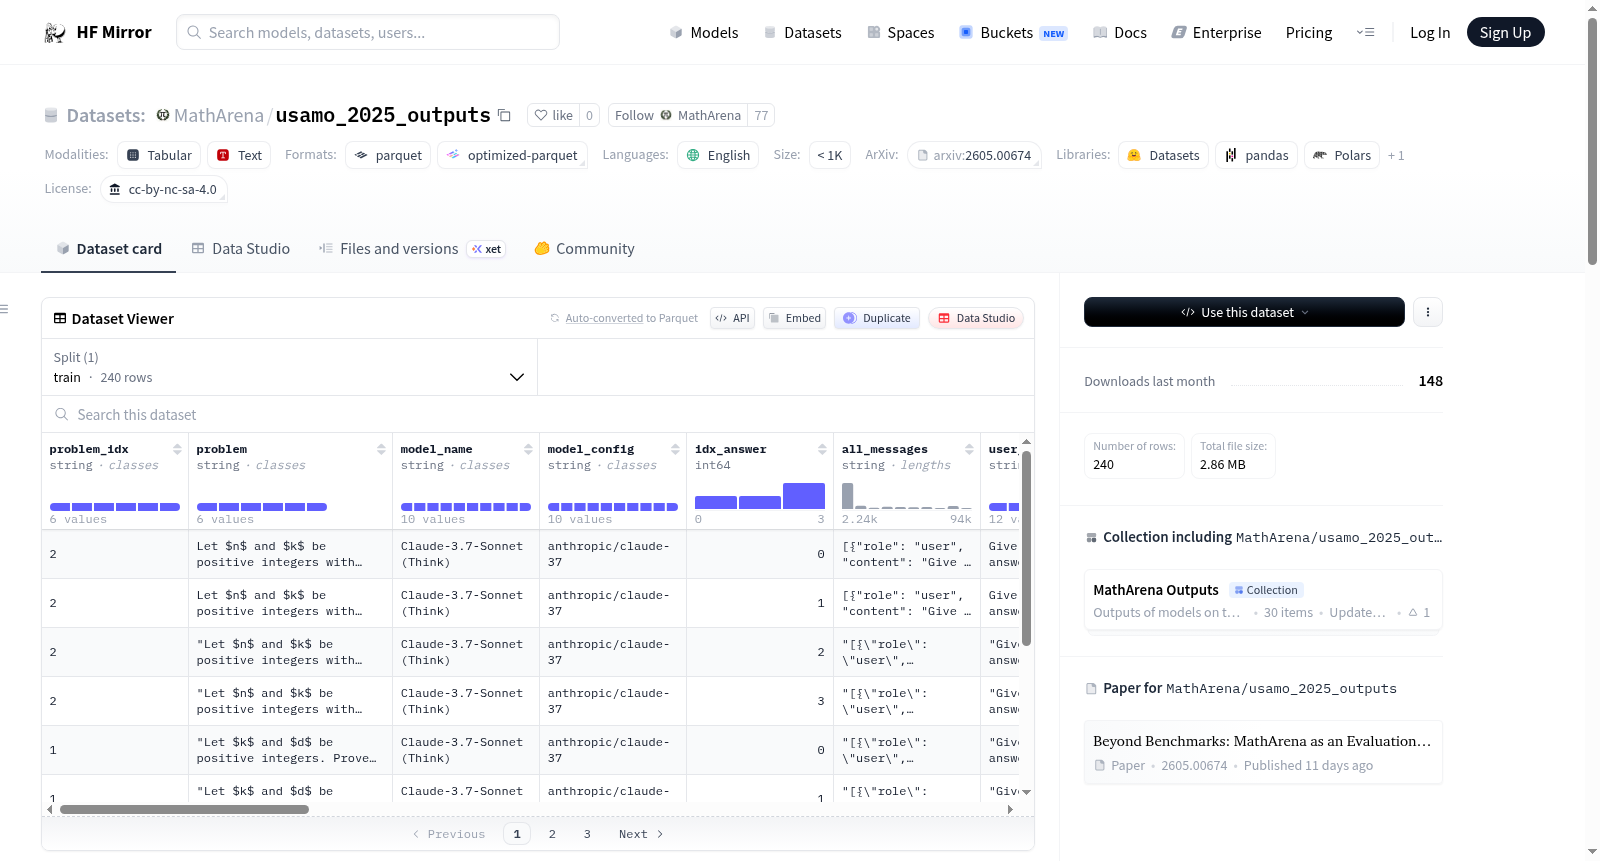The image size is (1600, 861).
Task: Switch to the Dataset card tab
Action: pyautogui.click(x=108, y=249)
